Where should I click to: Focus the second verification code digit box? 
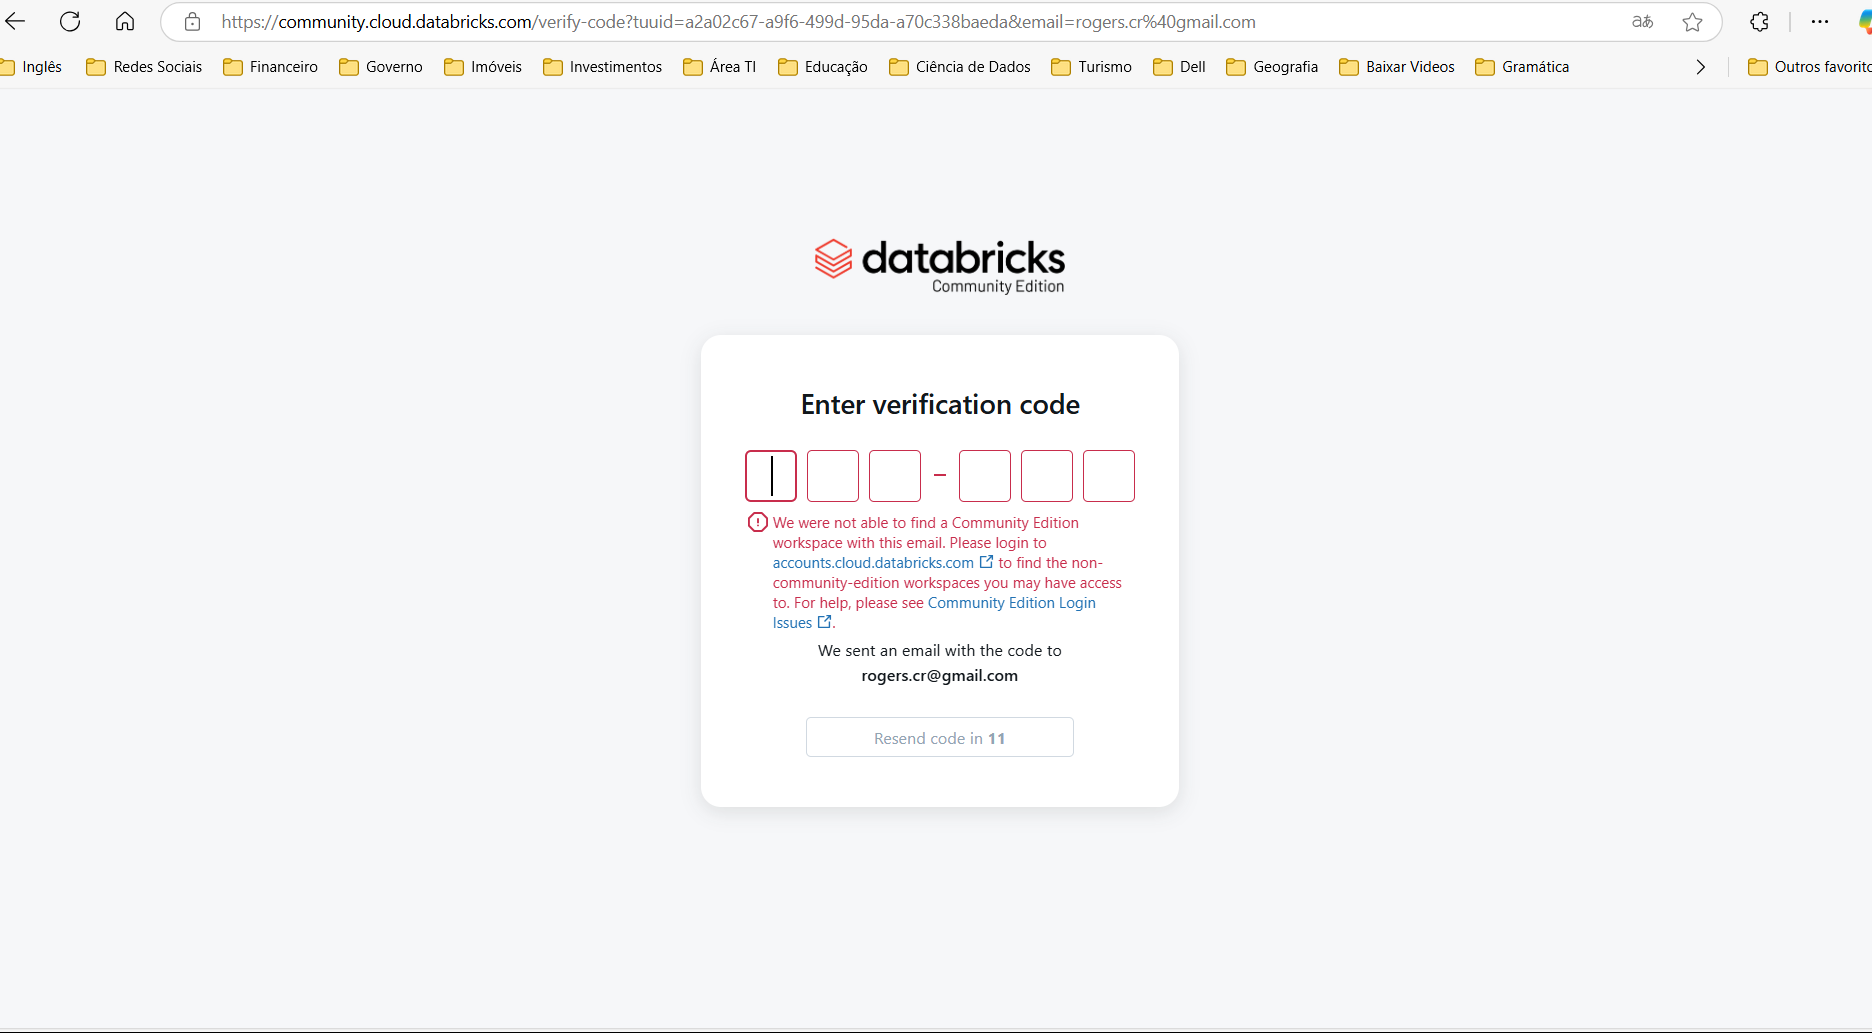[x=833, y=476]
